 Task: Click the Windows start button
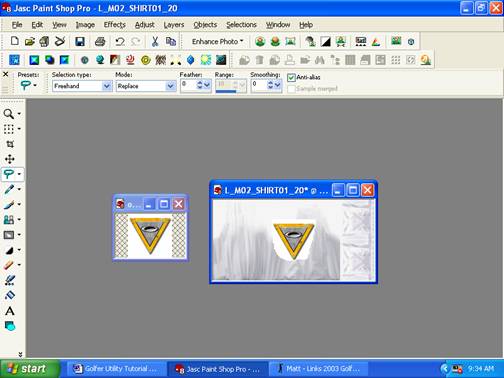pyautogui.click(x=30, y=369)
